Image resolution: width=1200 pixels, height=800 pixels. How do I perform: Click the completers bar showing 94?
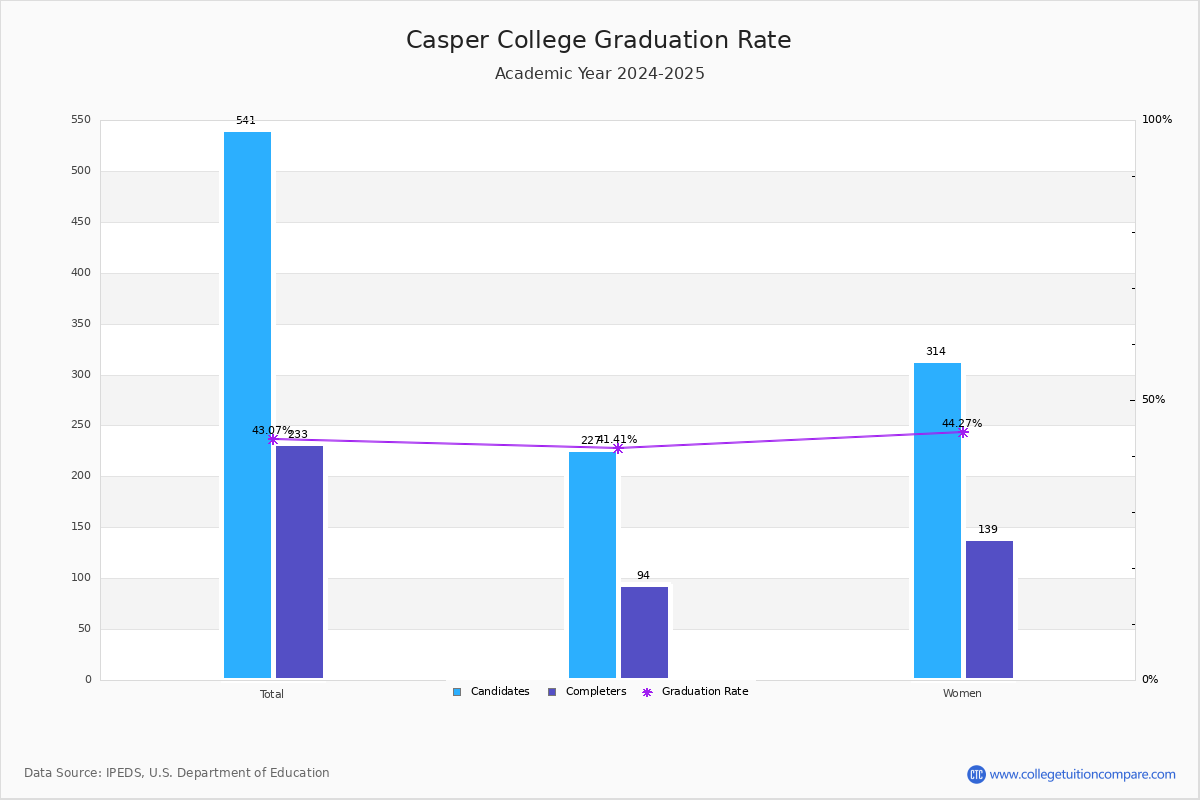point(644,632)
